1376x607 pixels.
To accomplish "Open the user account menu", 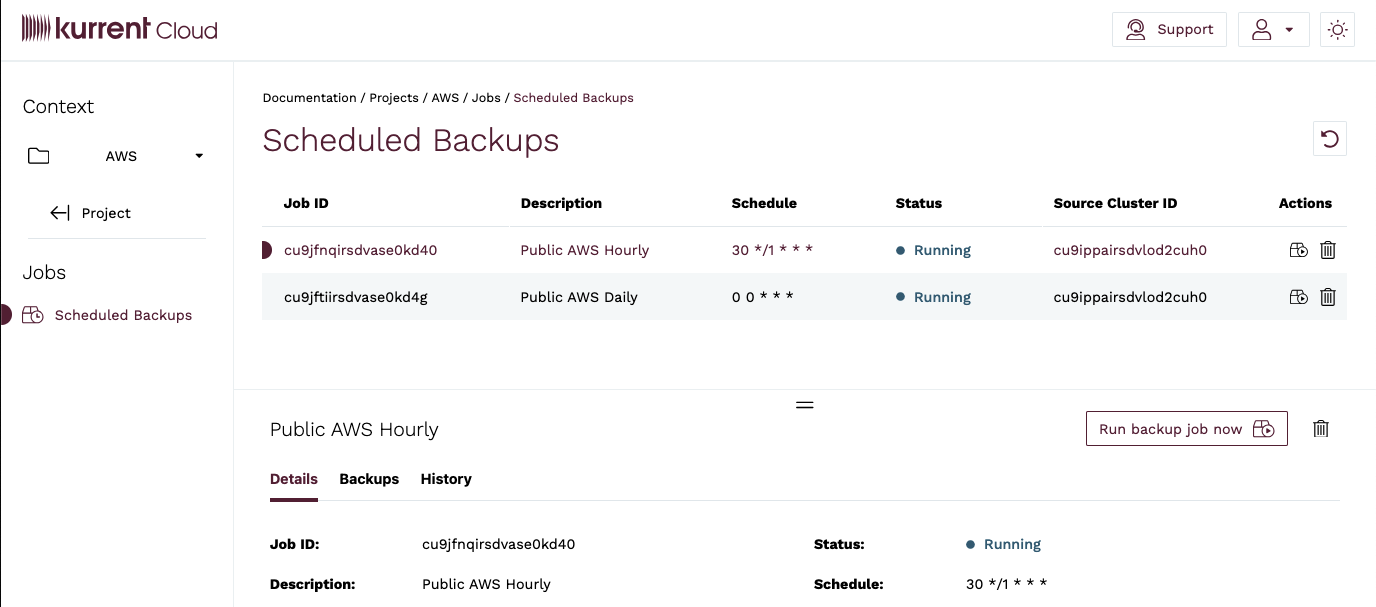I will coord(1273,29).
